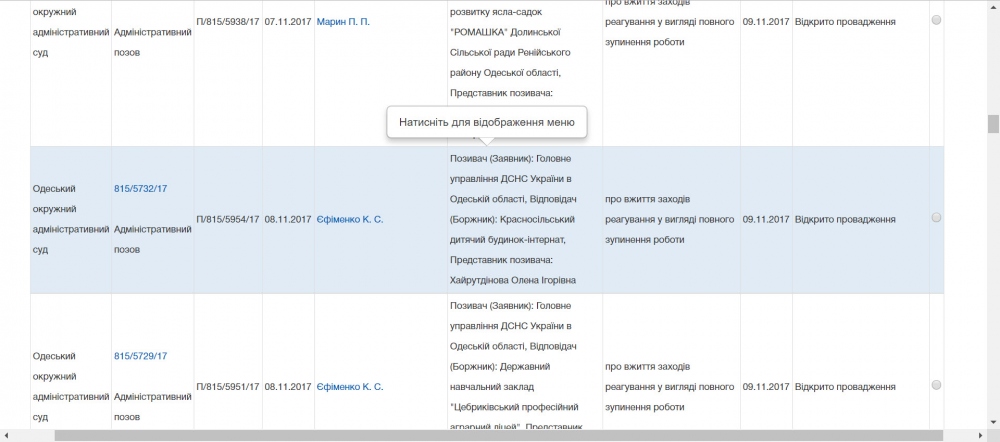
Task: Click parties cell mentioning Красносільський дитячий будинок-інтернат
Action: pyautogui.click(x=524, y=219)
